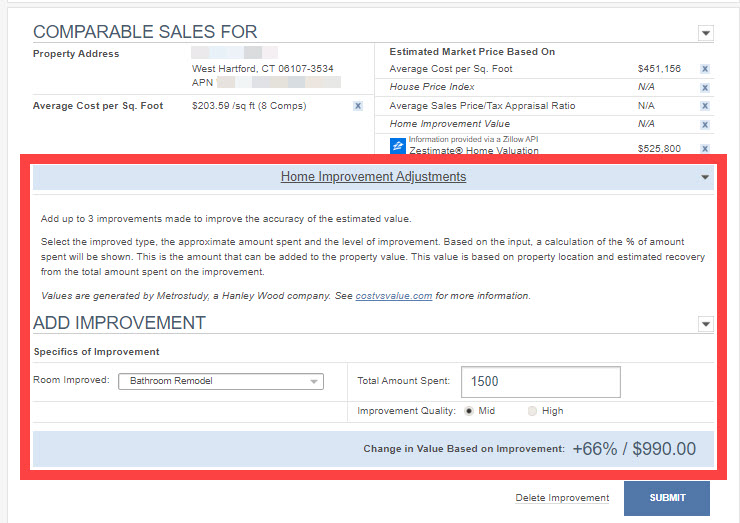The height and width of the screenshot is (523, 740).
Task: Click Delete Improvement link
Action: click(562, 498)
